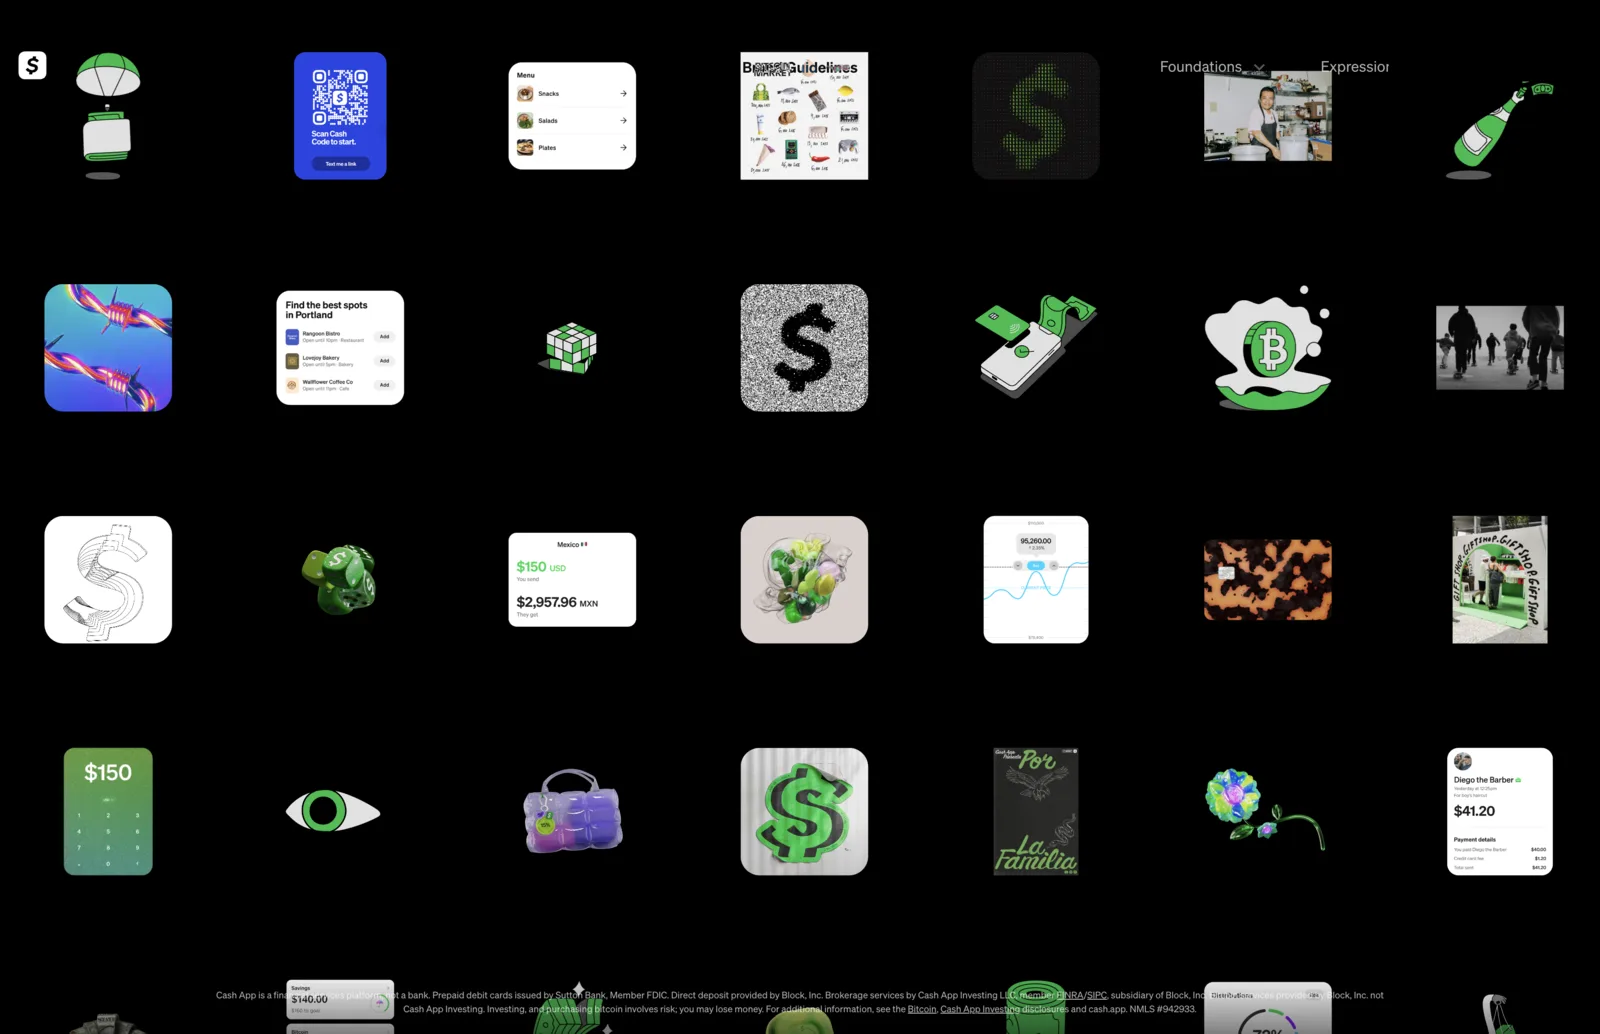Open the Mexico $150 USD conversion card
Screen dimensions: 1600x1034
tap(572, 580)
